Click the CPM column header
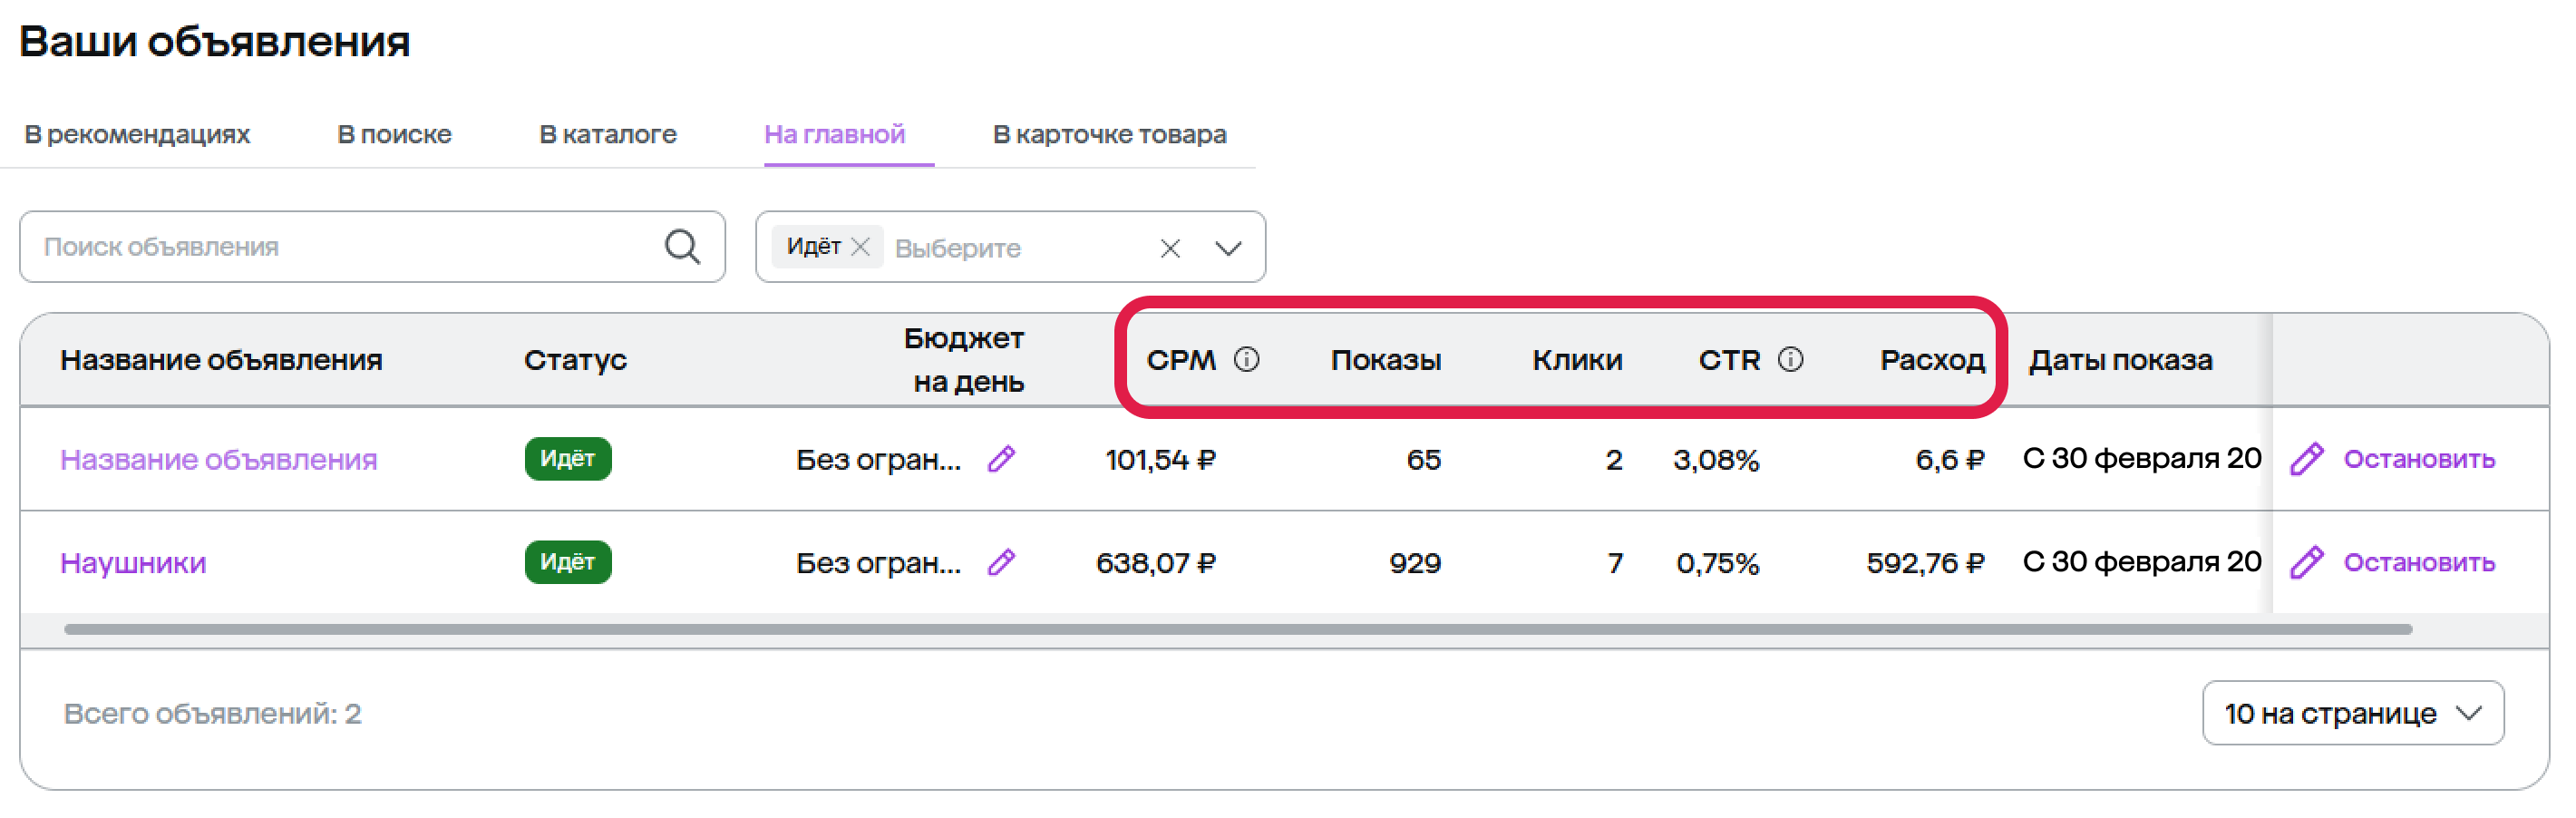Viewport: 2576px width, 818px height. tap(1181, 360)
